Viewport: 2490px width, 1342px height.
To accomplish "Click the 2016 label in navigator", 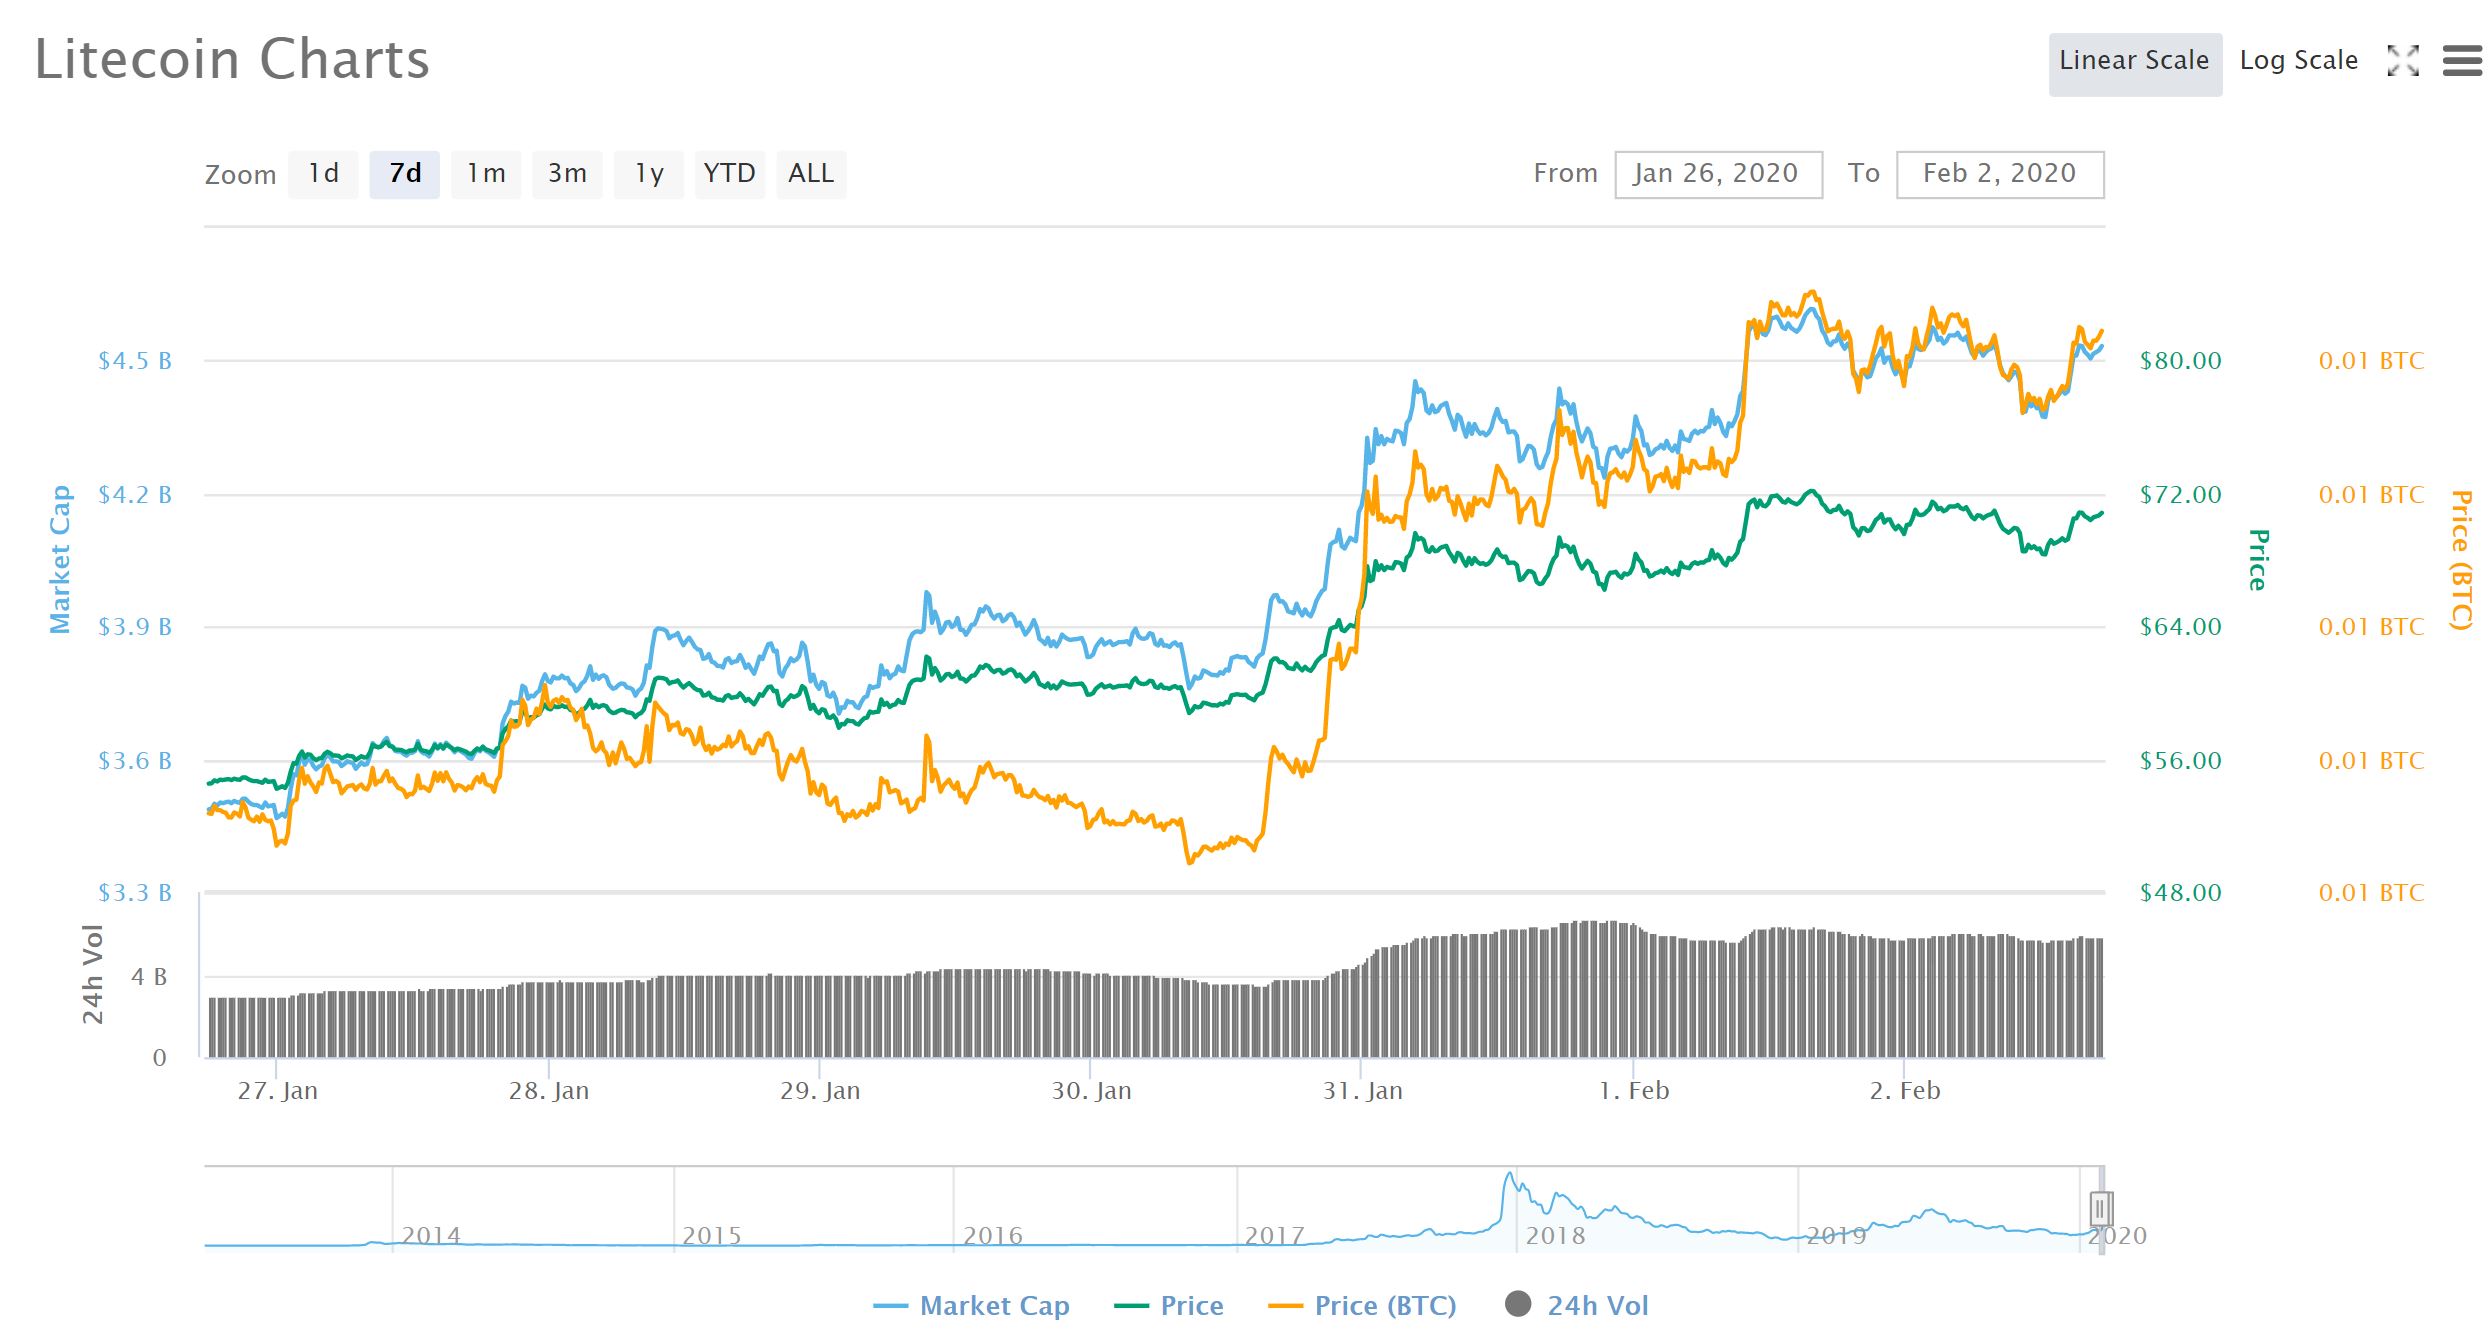I will tap(993, 1235).
